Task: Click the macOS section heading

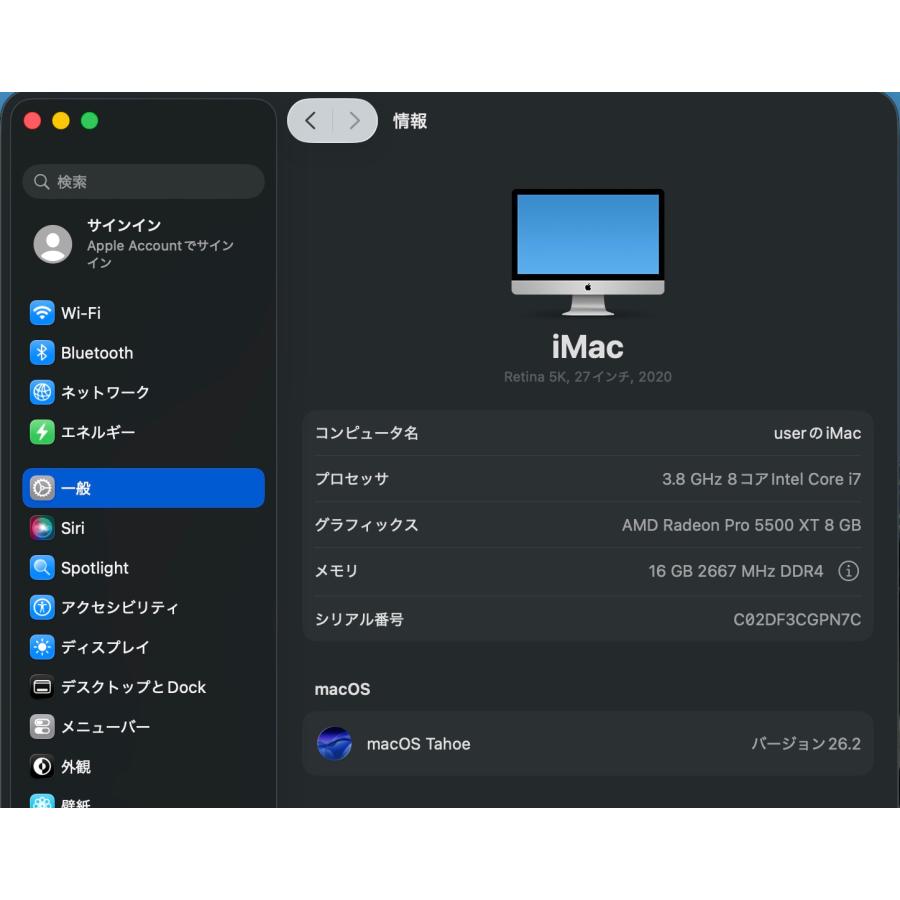Action: [342, 689]
